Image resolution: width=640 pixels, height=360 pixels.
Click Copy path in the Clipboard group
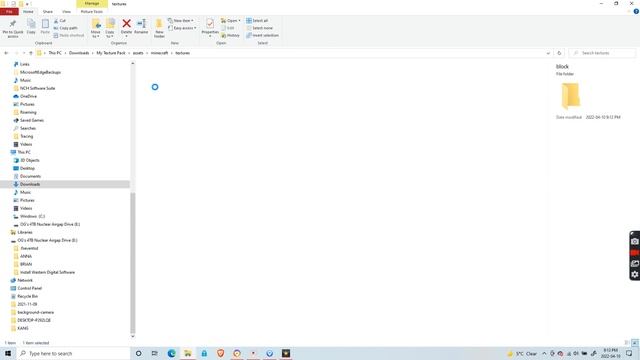coord(65,28)
